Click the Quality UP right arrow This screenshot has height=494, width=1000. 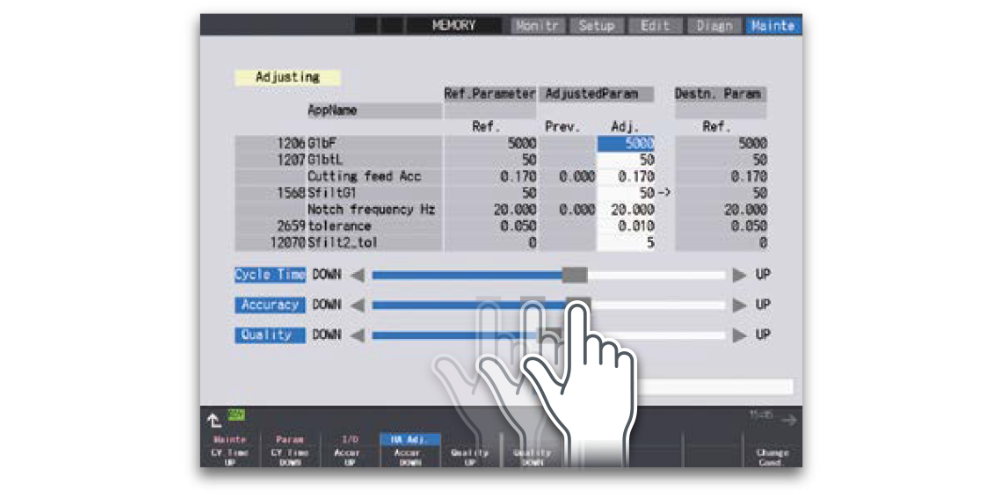tap(739, 336)
